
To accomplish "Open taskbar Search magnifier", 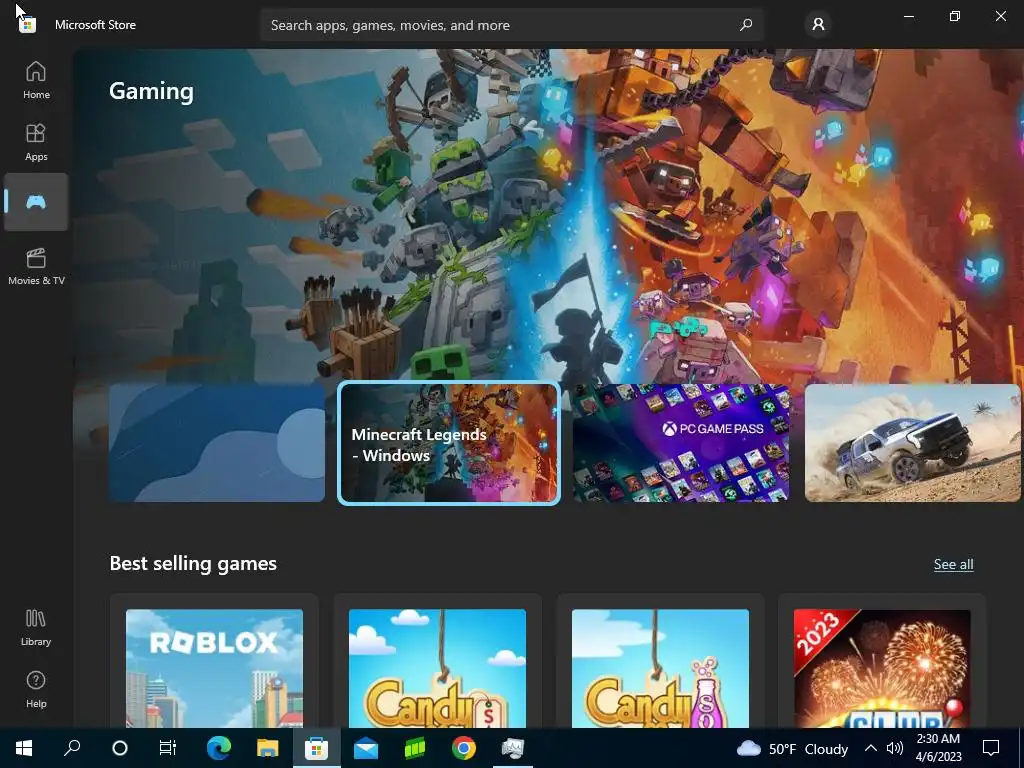I will (x=72, y=748).
